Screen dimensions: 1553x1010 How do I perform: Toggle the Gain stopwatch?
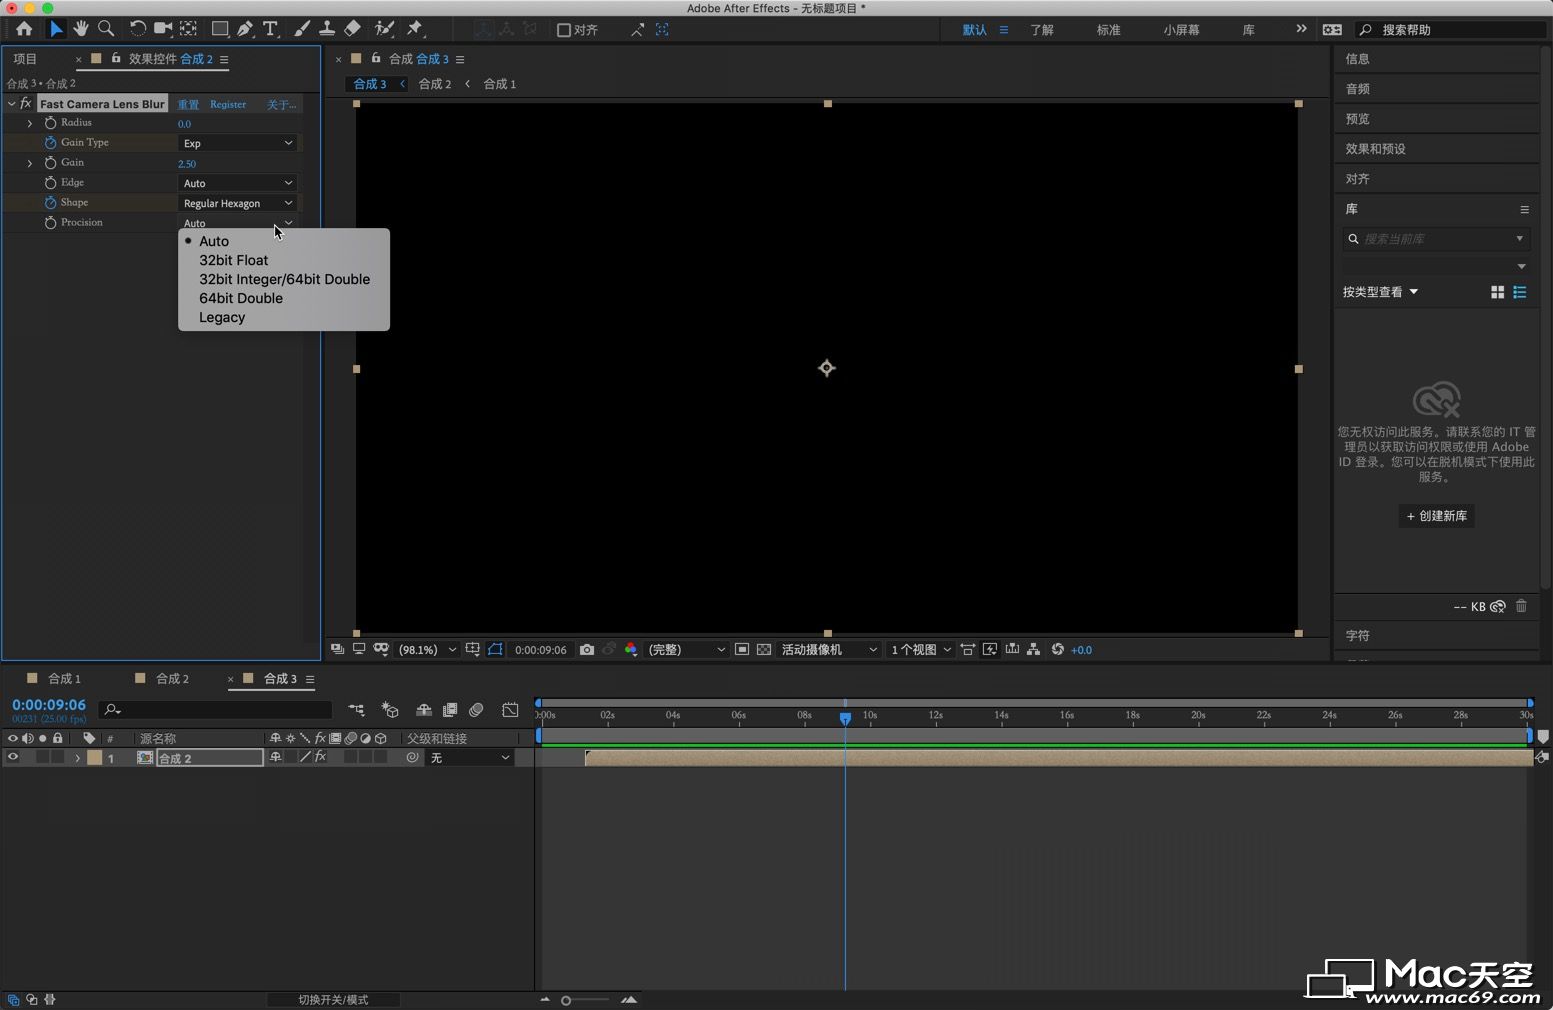coord(50,163)
